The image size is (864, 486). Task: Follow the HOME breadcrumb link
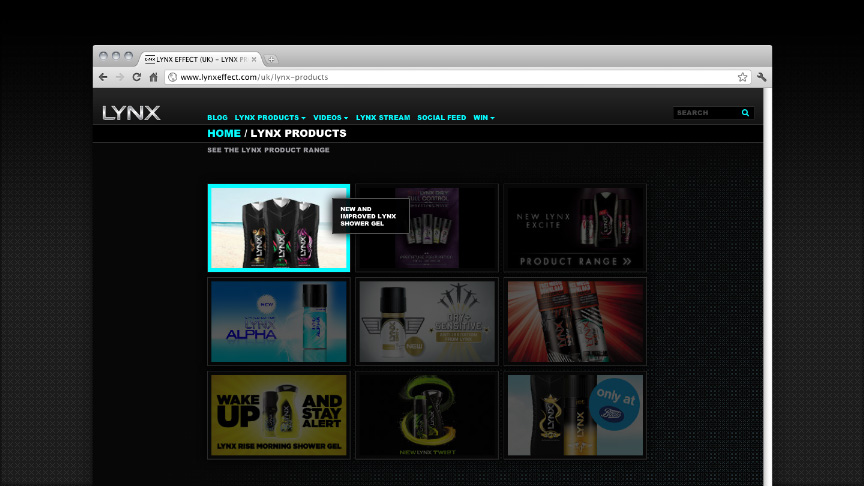(x=224, y=133)
